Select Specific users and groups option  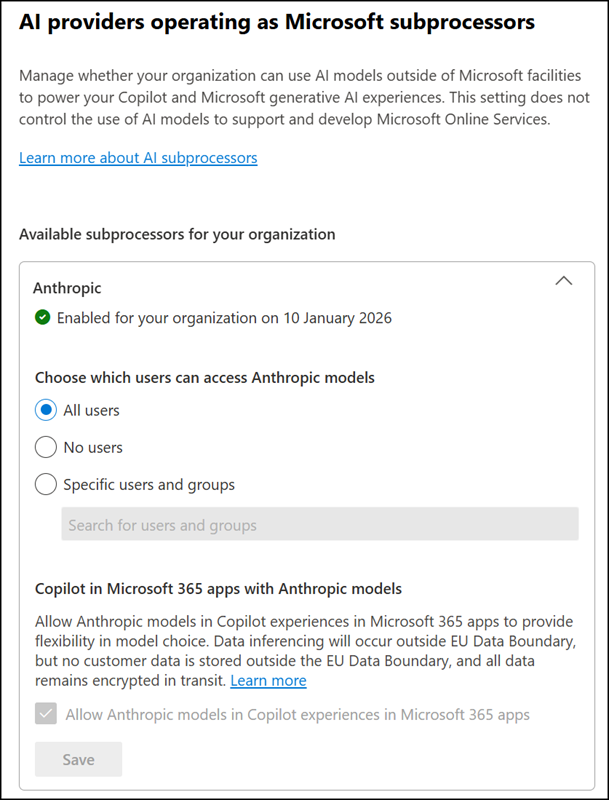click(x=45, y=484)
